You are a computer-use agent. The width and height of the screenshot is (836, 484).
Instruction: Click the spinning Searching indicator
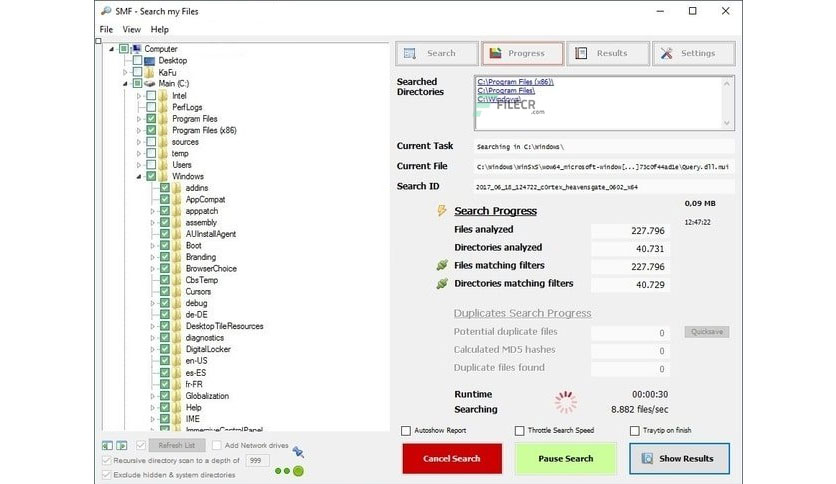(x=565, y=402)
